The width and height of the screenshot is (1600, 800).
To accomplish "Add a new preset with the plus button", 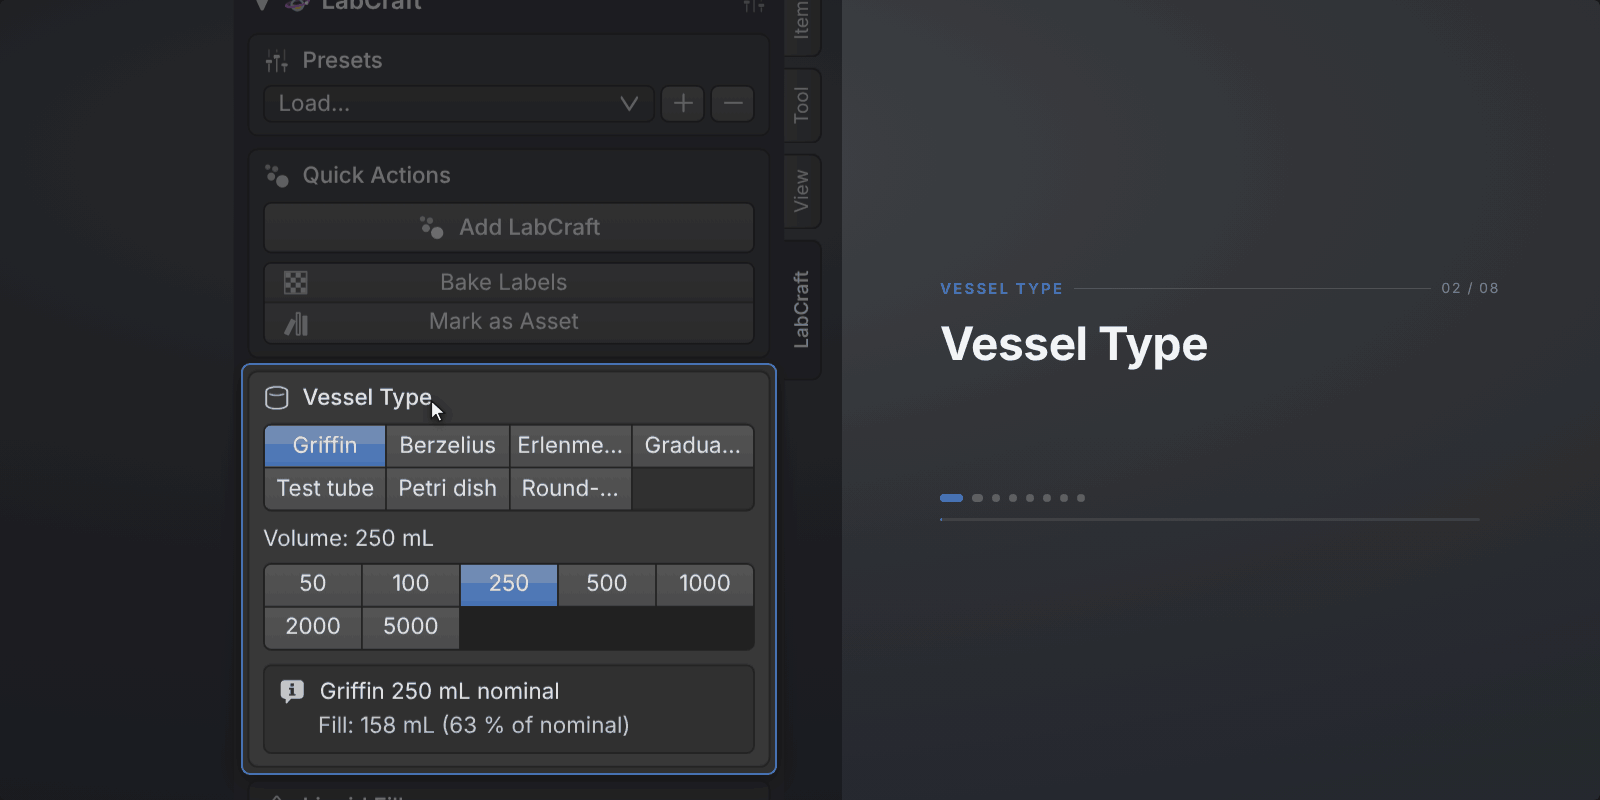I will point(683,104).
